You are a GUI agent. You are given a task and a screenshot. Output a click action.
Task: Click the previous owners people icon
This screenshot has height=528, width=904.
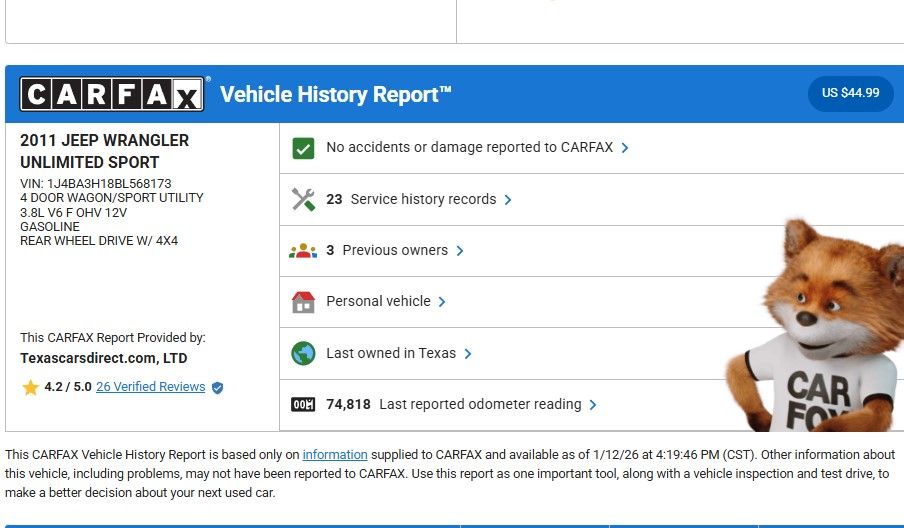[x=303, y=251]
